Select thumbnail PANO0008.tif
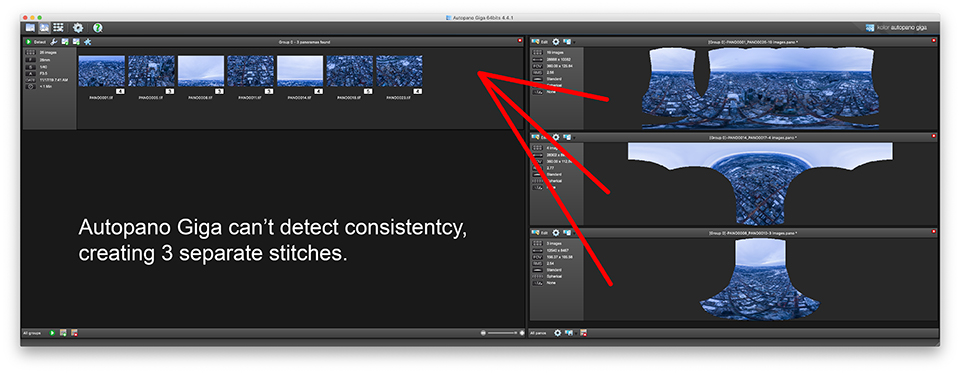Viewport: 960px width, 373px height. click(201, 71)
